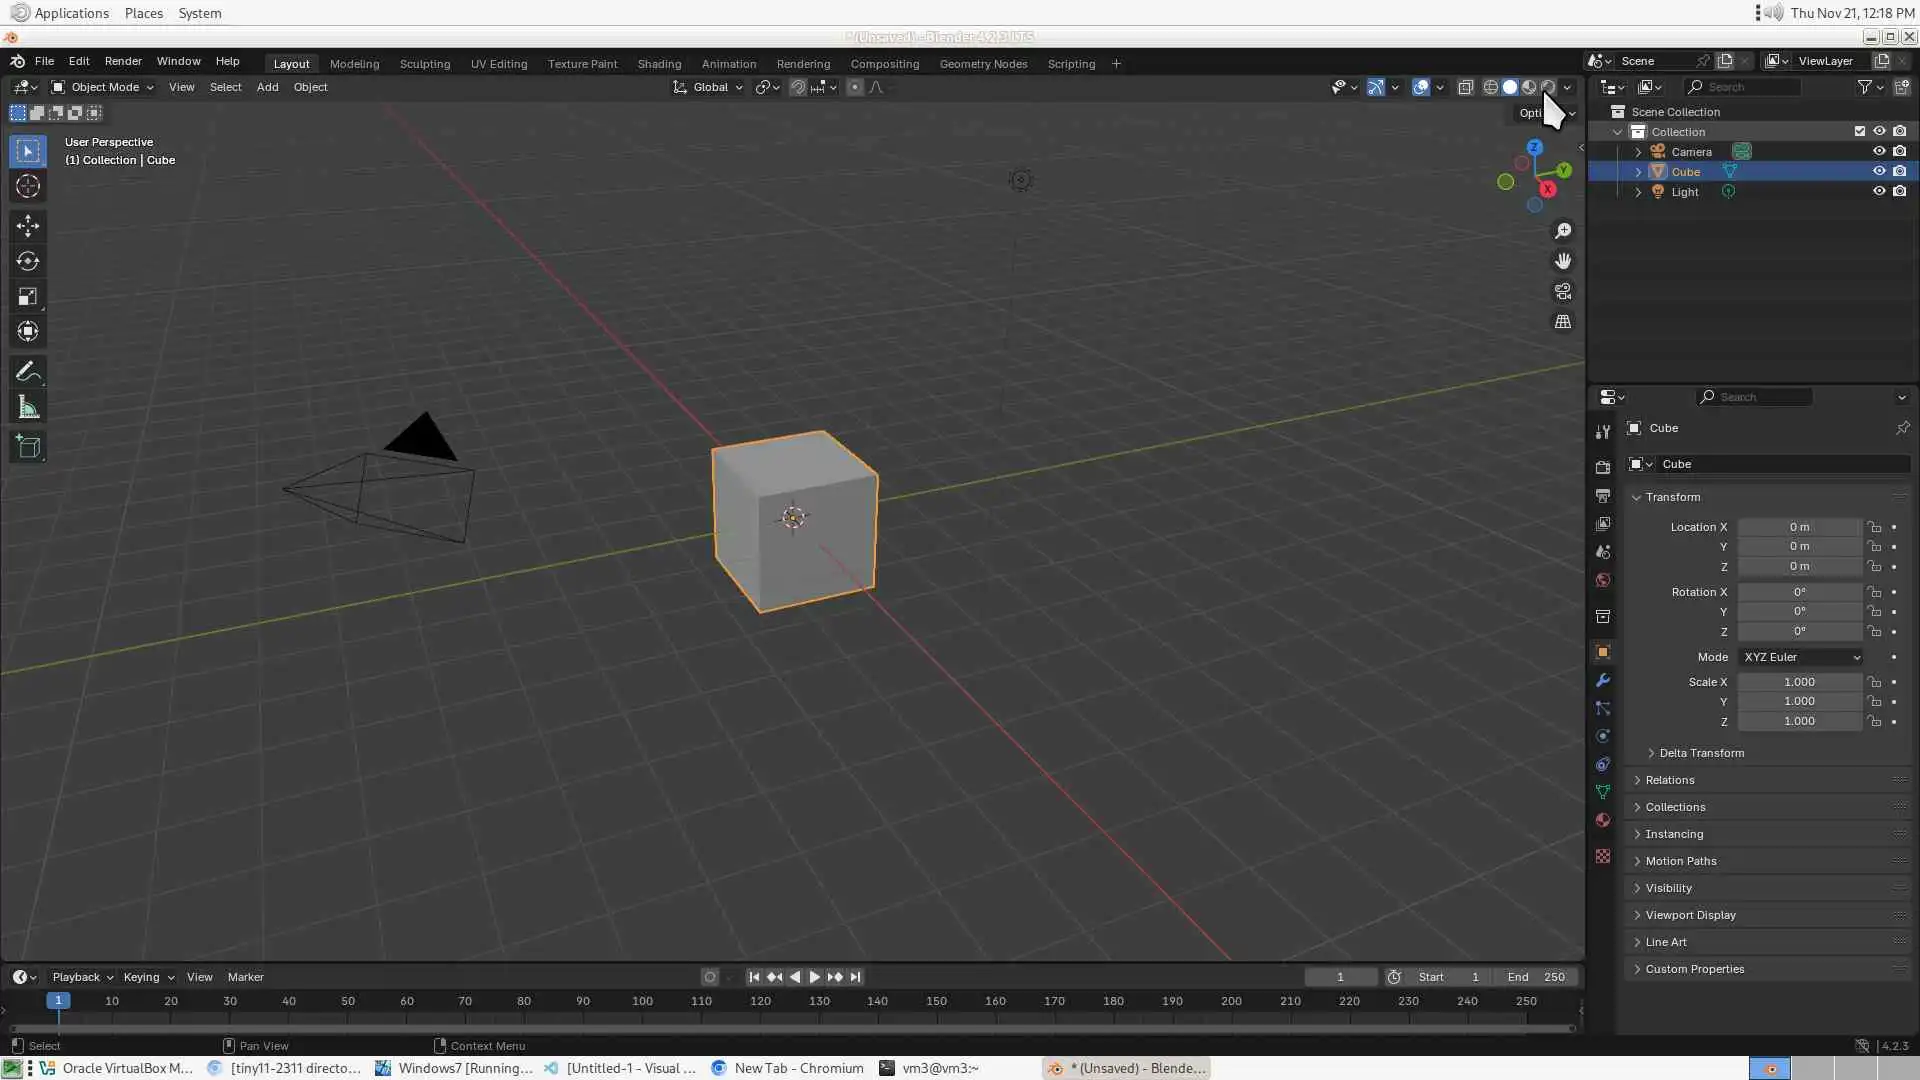Hide the Cube in viewport

(x=1879, y=171)
